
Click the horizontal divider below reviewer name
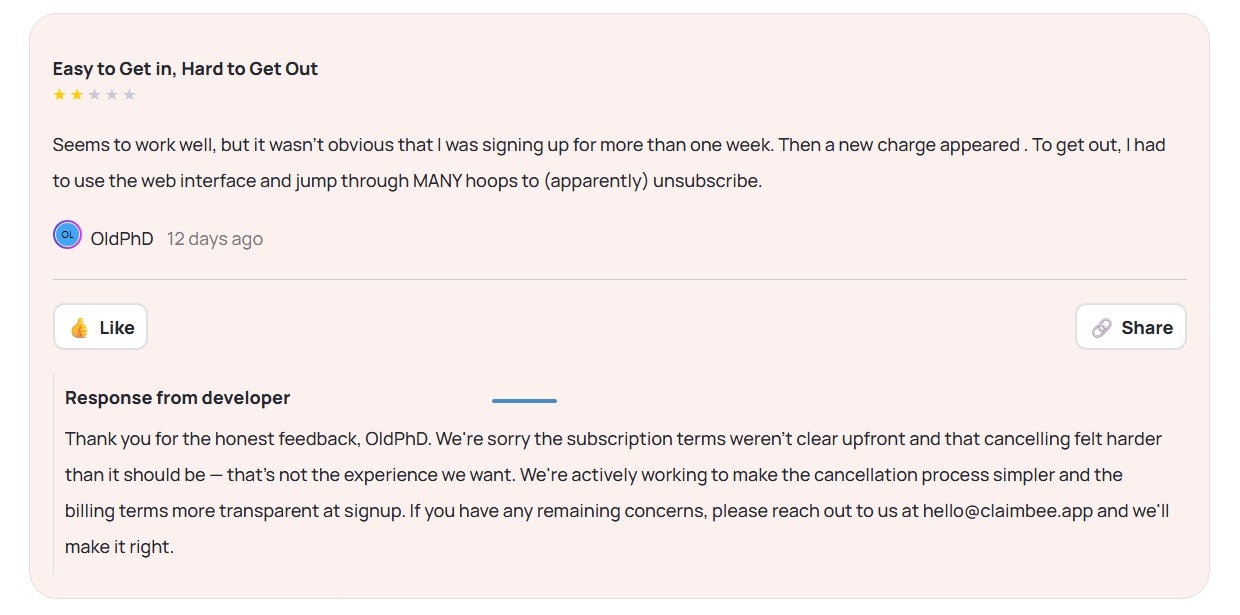620,279
